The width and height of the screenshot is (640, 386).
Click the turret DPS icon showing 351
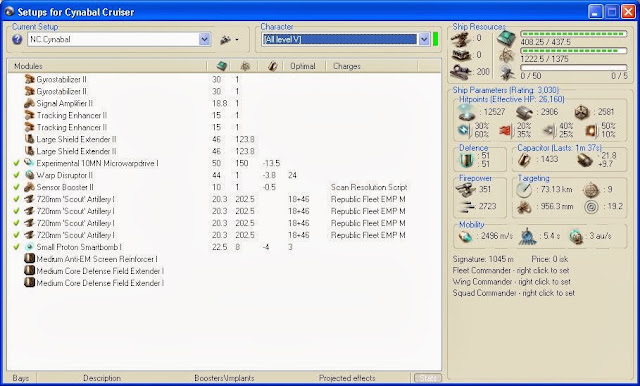click(x=465, y=189)
